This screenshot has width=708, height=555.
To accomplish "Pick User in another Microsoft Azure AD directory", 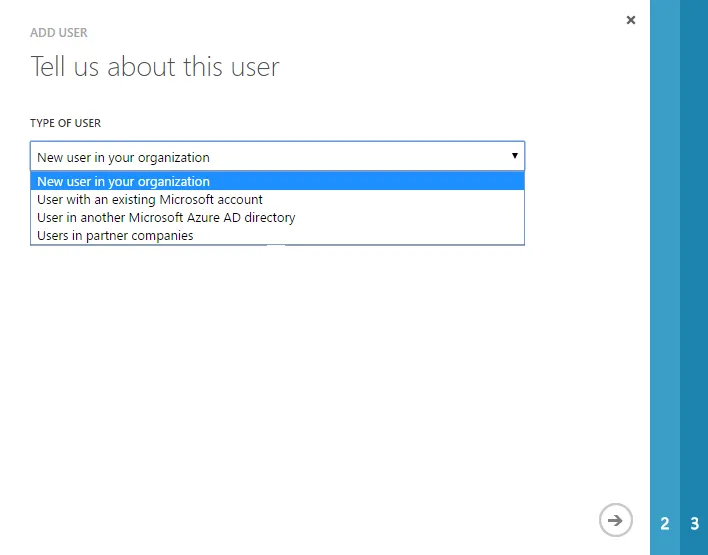I will (166, 218).
